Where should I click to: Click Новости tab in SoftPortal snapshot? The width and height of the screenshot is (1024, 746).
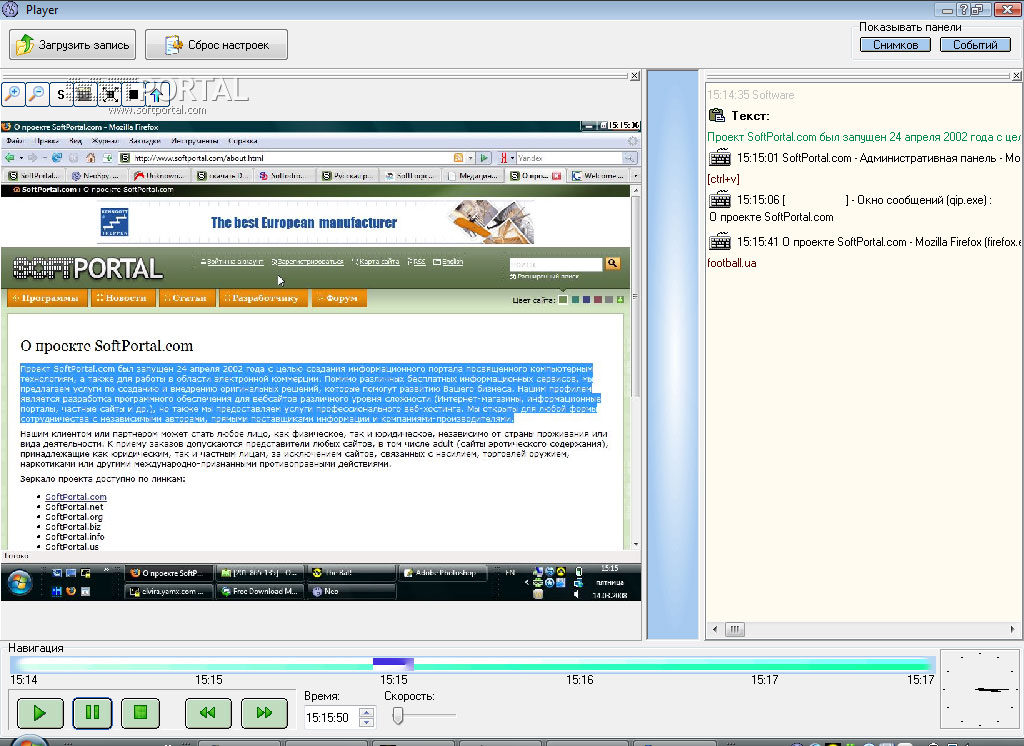[123, 298]
